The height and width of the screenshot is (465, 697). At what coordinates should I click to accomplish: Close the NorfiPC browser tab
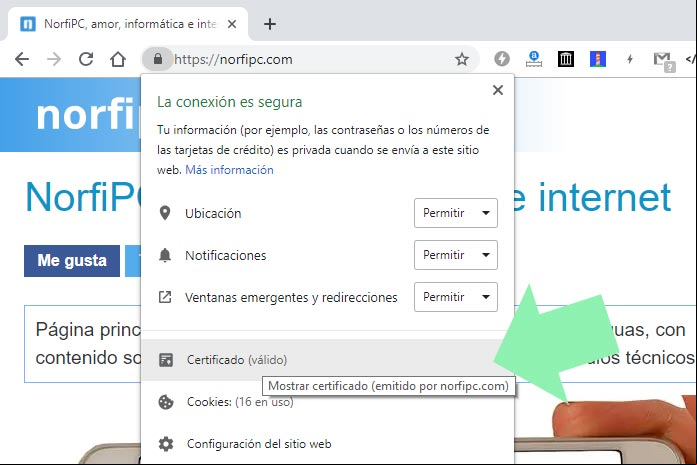point(232,24)
